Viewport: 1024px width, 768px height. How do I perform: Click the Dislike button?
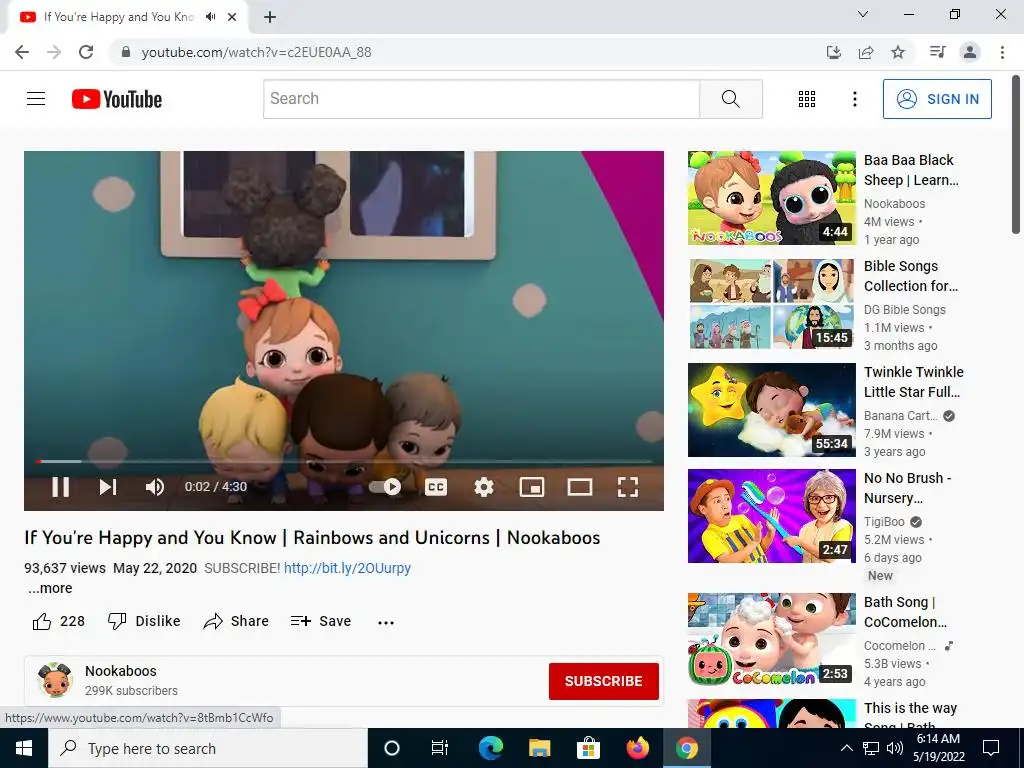[x=144, y=621]
